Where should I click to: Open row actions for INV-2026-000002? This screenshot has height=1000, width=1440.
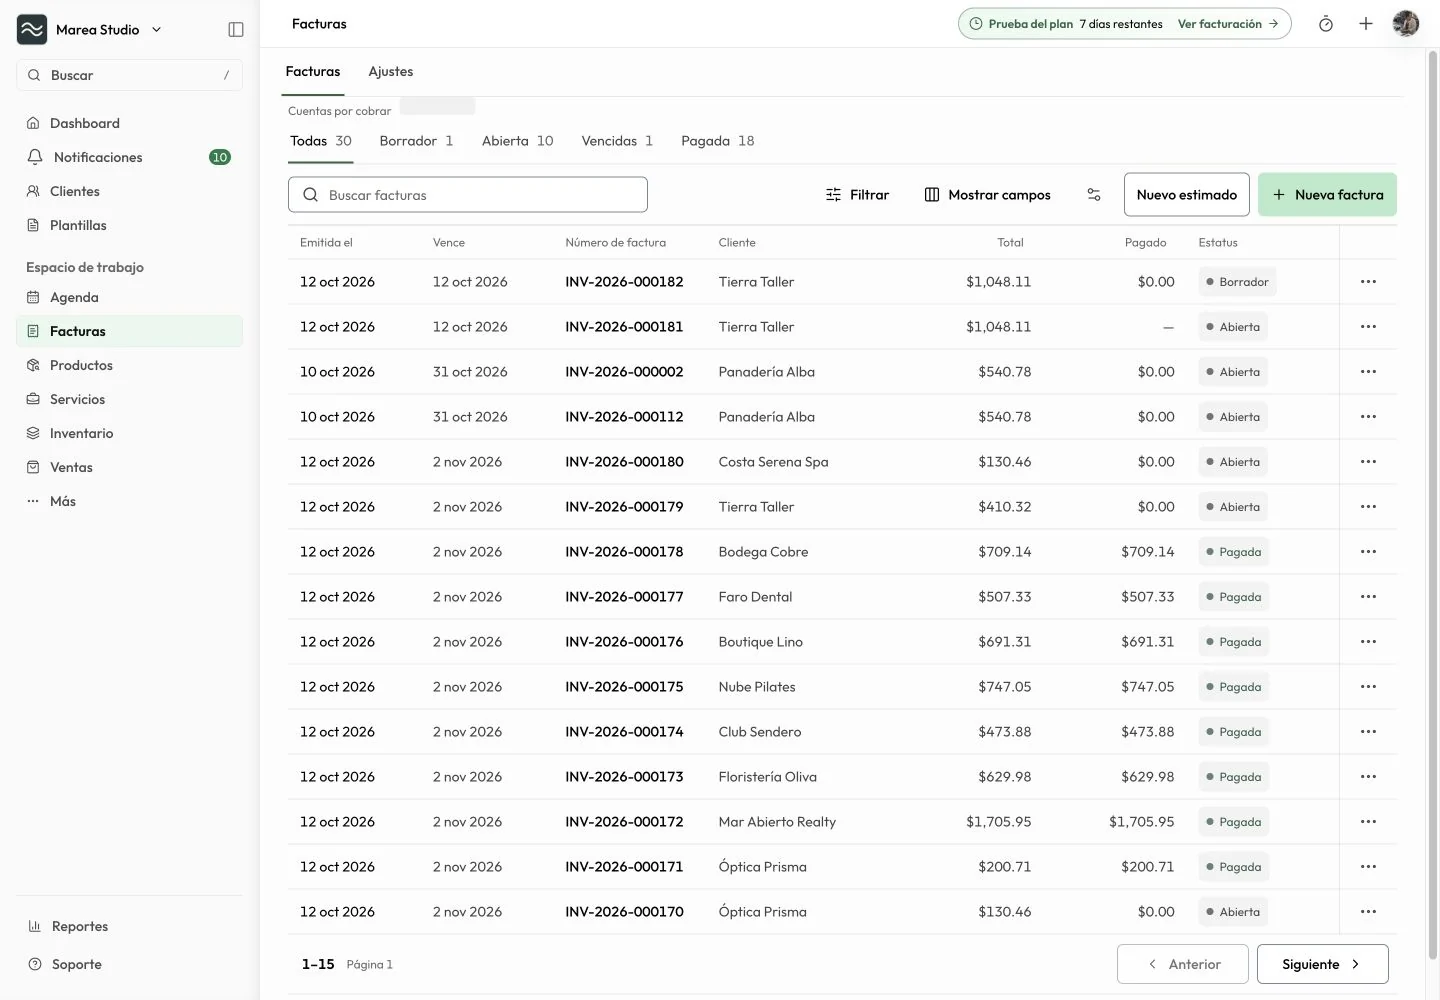pyautogui.click(x=1368, y=372)
